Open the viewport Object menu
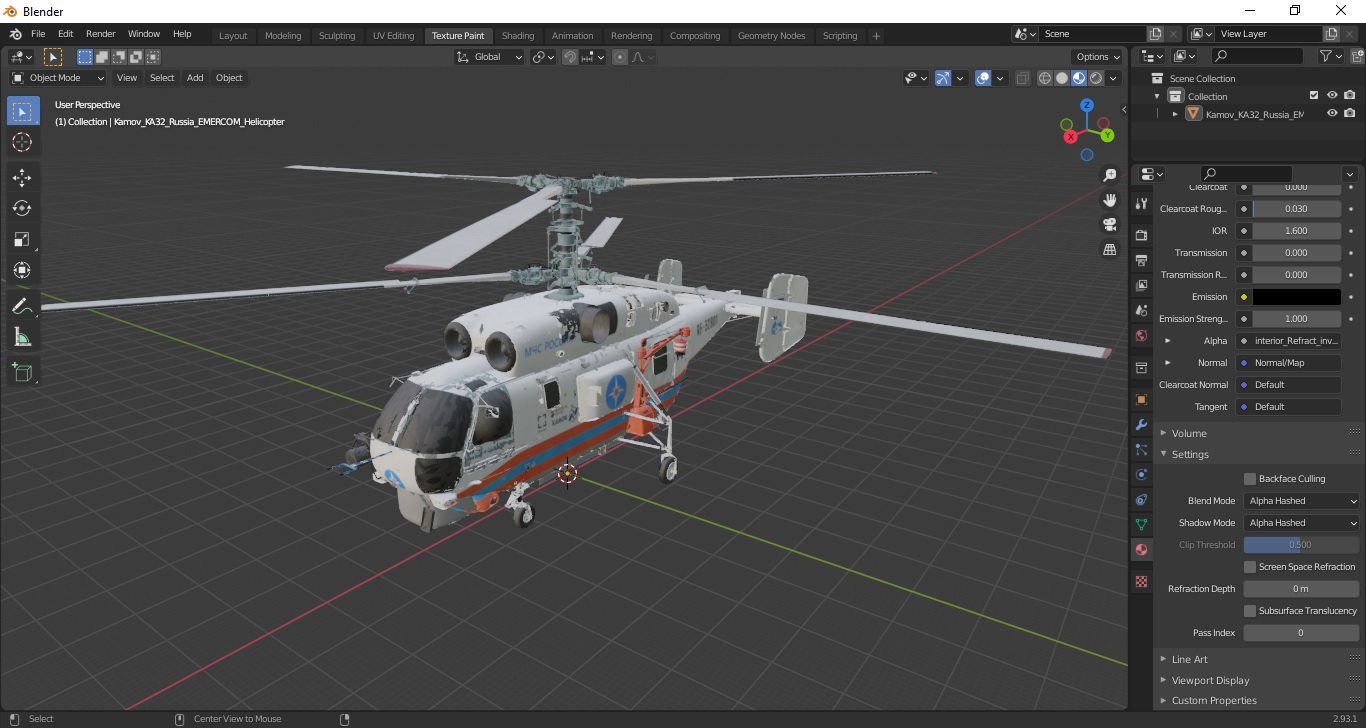This screenshot has height=728, width=1366. point(229,78)
